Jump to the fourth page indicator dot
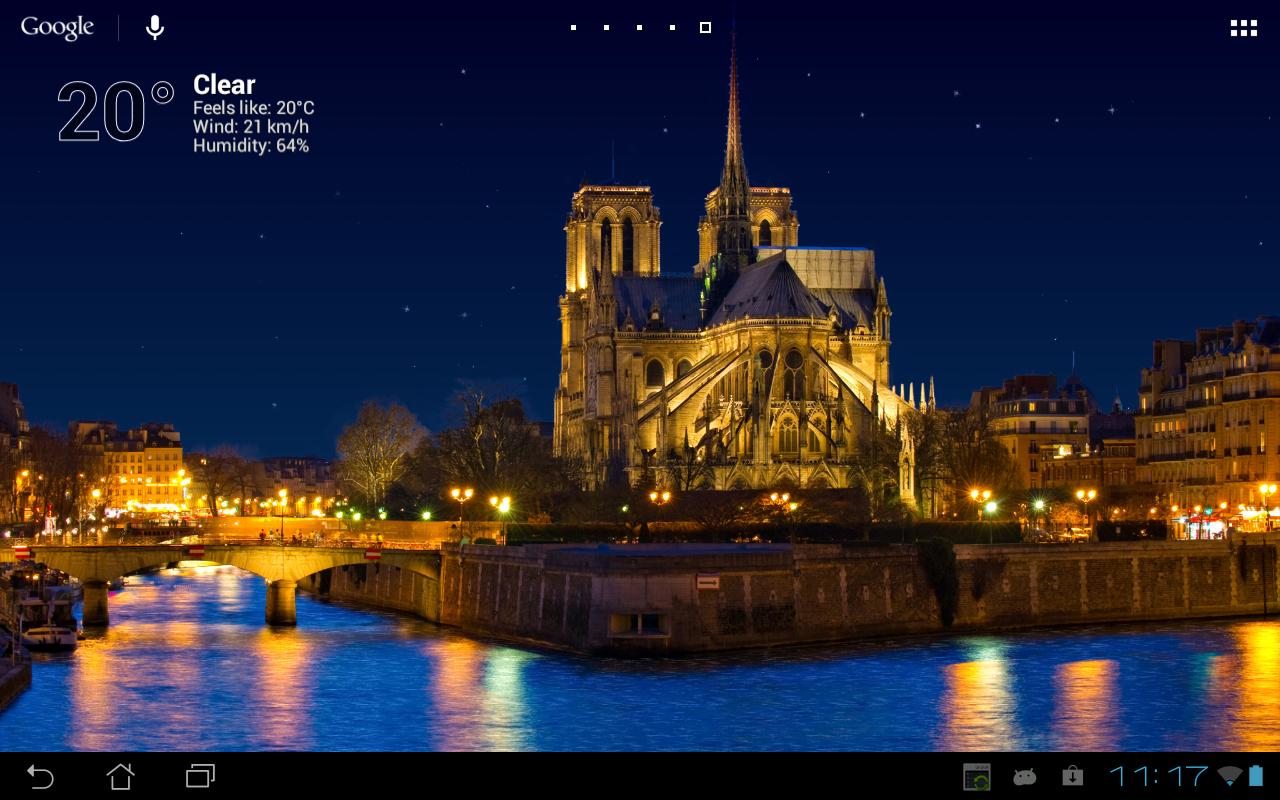The width and height of the screenshot is (1280, 800). 672,28
